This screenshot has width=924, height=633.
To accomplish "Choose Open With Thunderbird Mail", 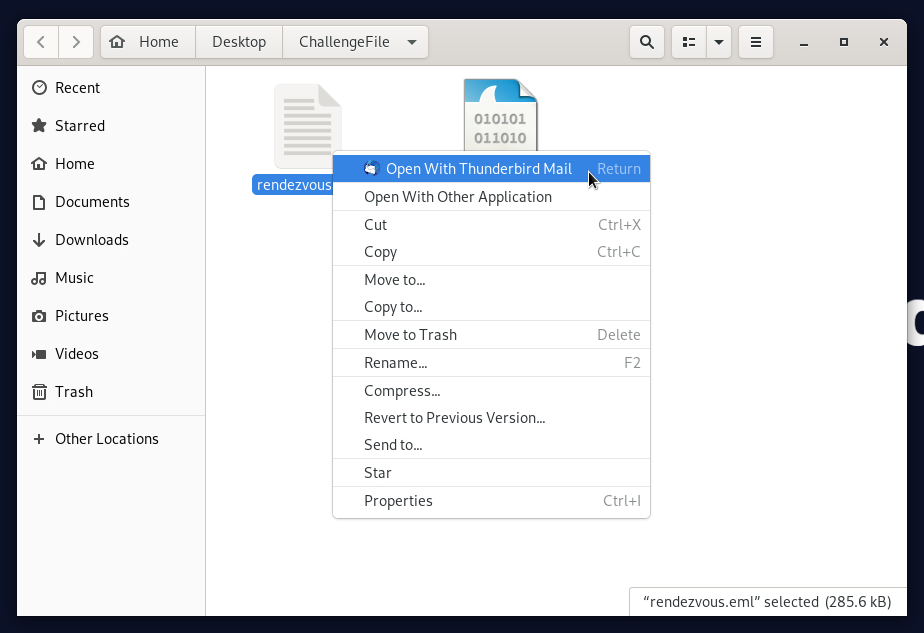I will pos(479,169).
